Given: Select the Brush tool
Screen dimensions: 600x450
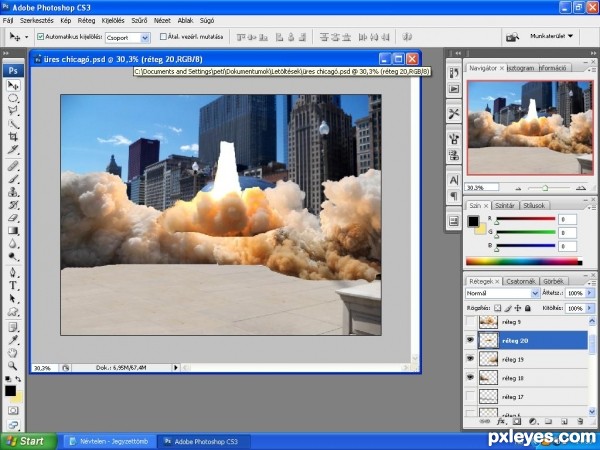Looking at the screenshot, I should 13,179.
